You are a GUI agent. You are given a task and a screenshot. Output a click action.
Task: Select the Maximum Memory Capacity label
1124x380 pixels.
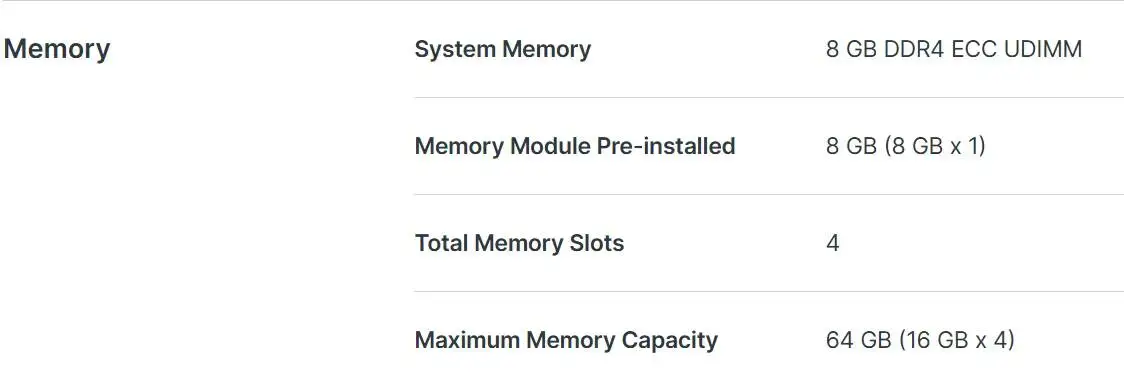click(566, 340)
